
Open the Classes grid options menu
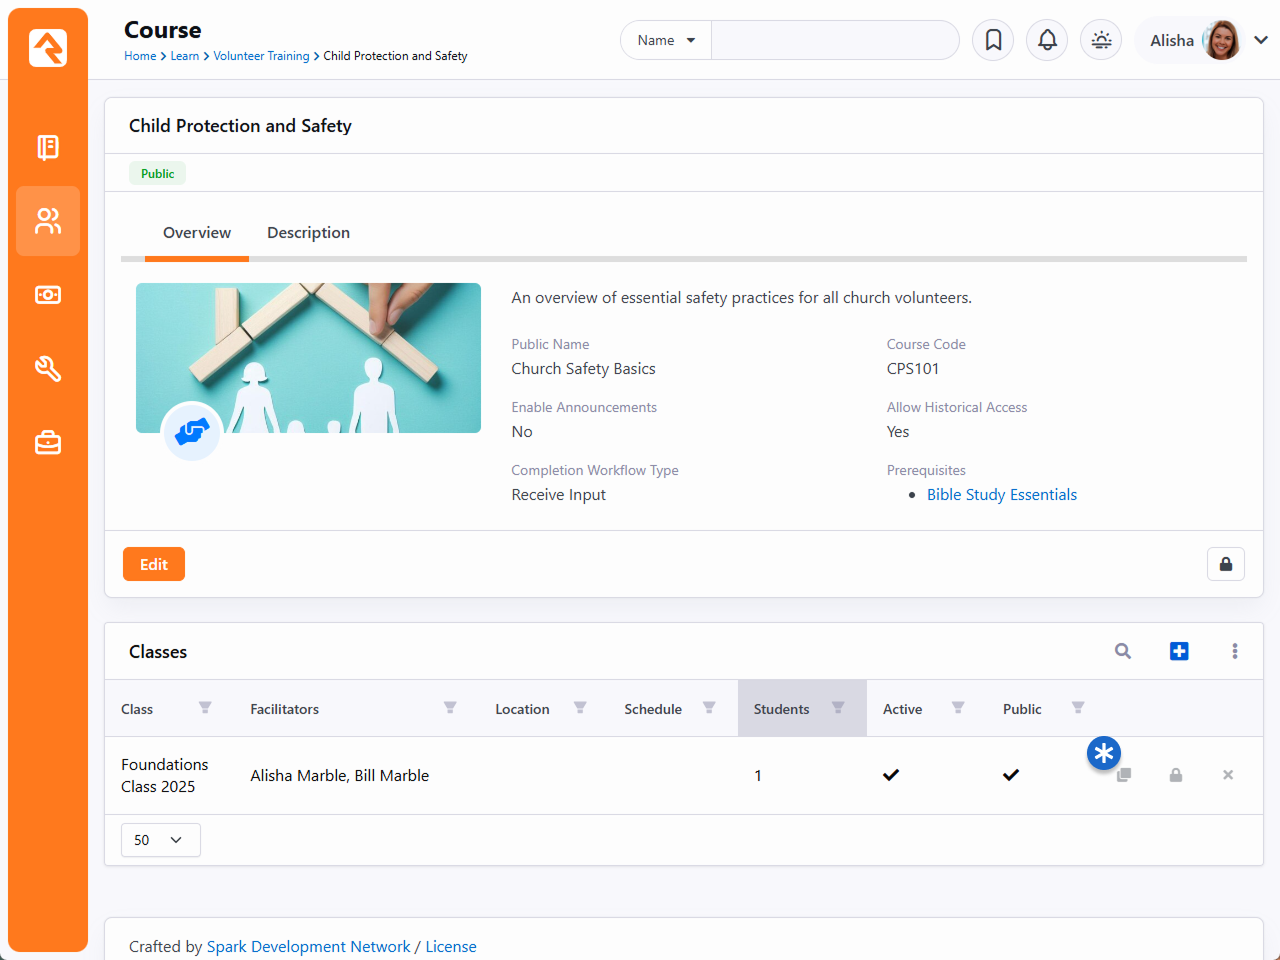1235,651
